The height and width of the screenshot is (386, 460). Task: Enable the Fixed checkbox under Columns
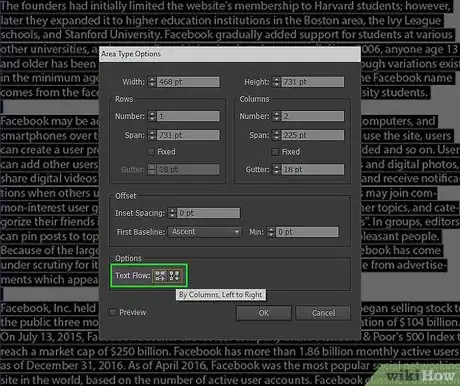pyautogui.click(x=275, y=152)
